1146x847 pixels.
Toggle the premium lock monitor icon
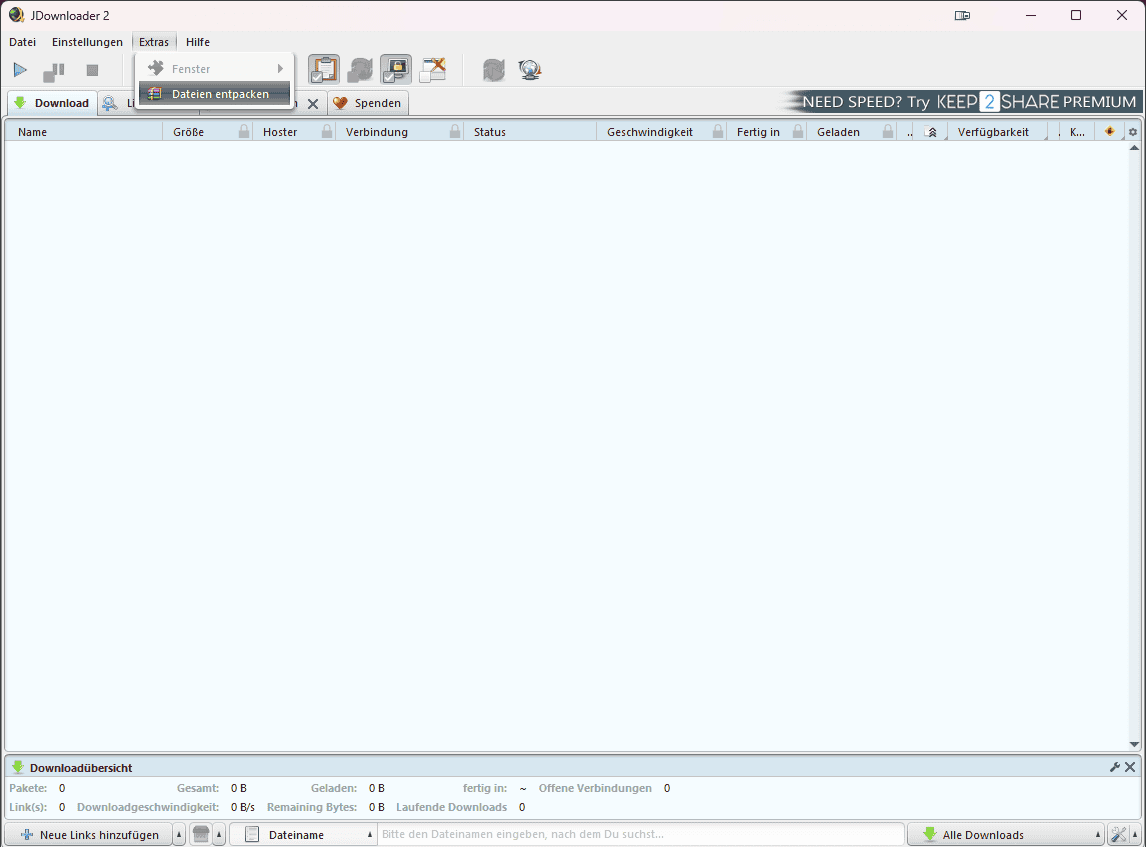coord(395,69)
